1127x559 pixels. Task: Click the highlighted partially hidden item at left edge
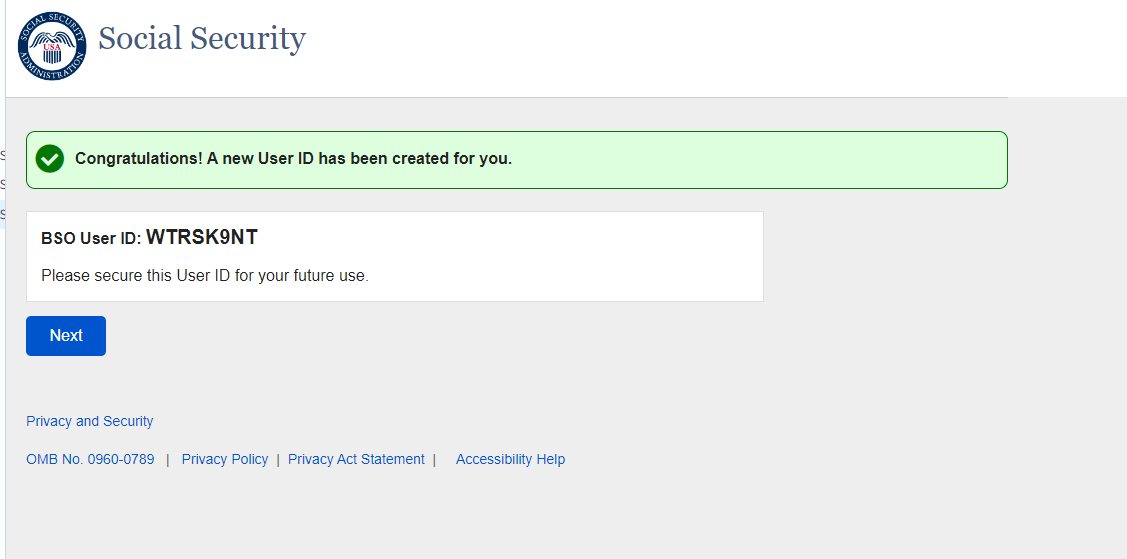3,214
